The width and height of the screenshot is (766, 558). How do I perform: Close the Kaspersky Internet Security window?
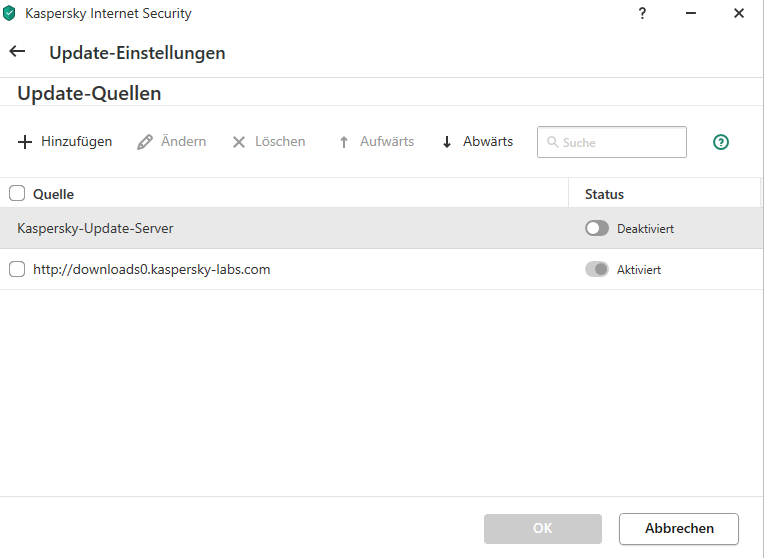tap(739, 13)
